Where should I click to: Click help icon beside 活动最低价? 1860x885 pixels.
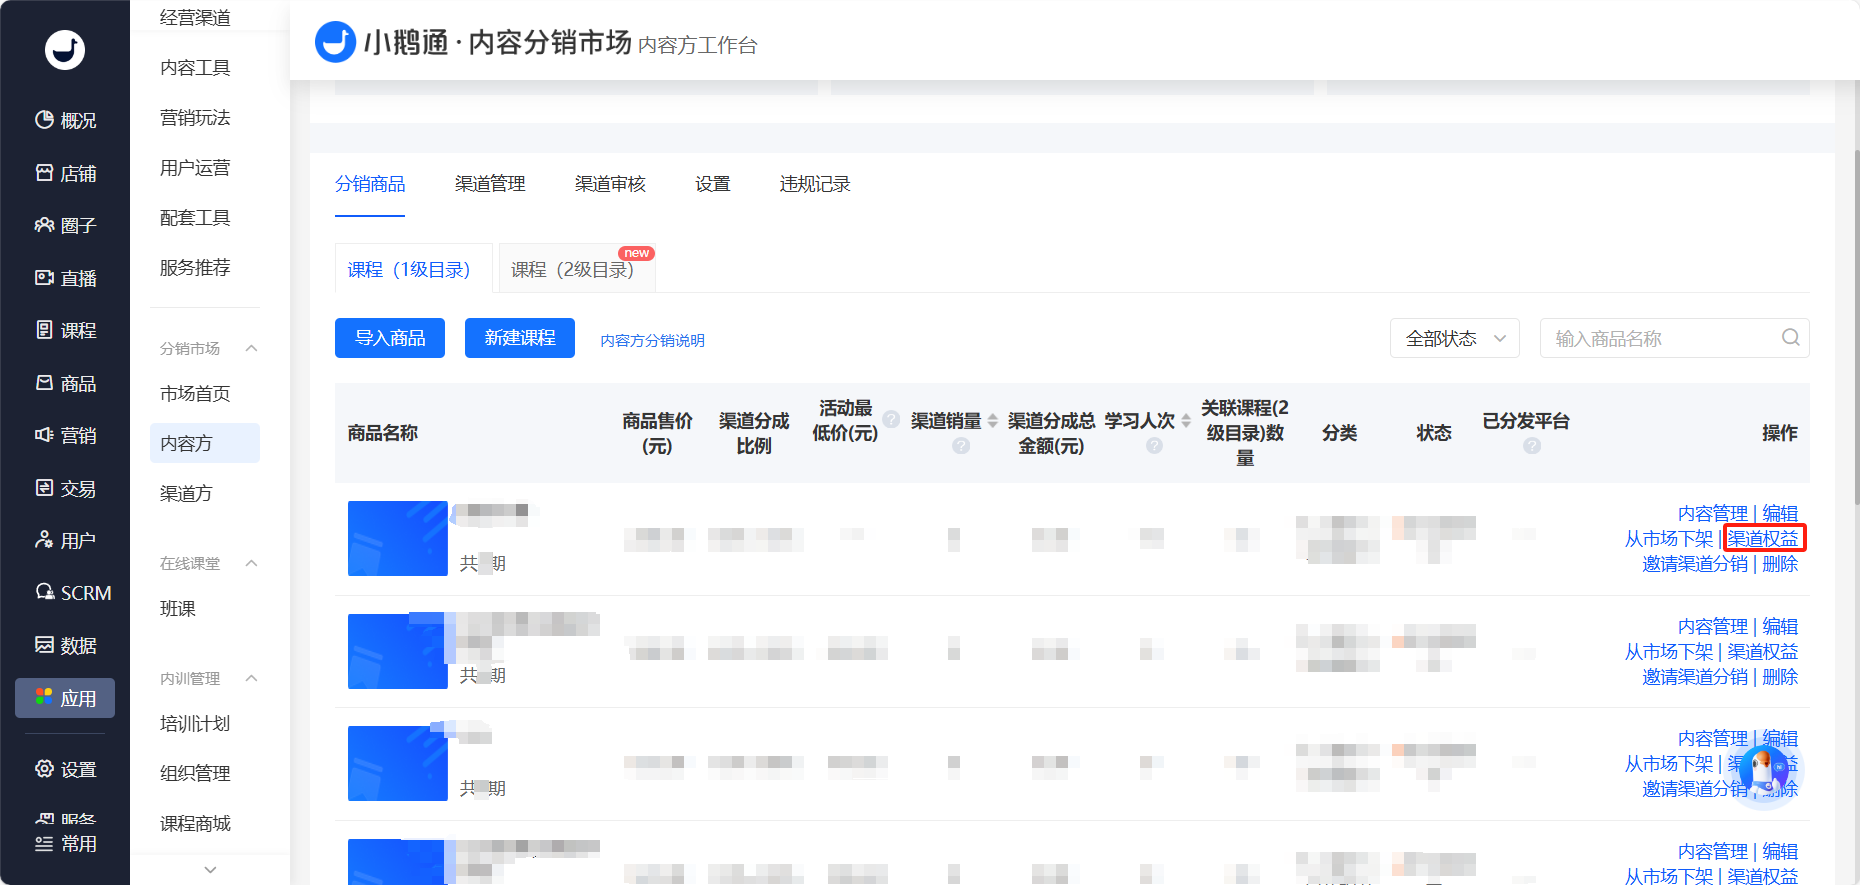[x=890, y=419]
